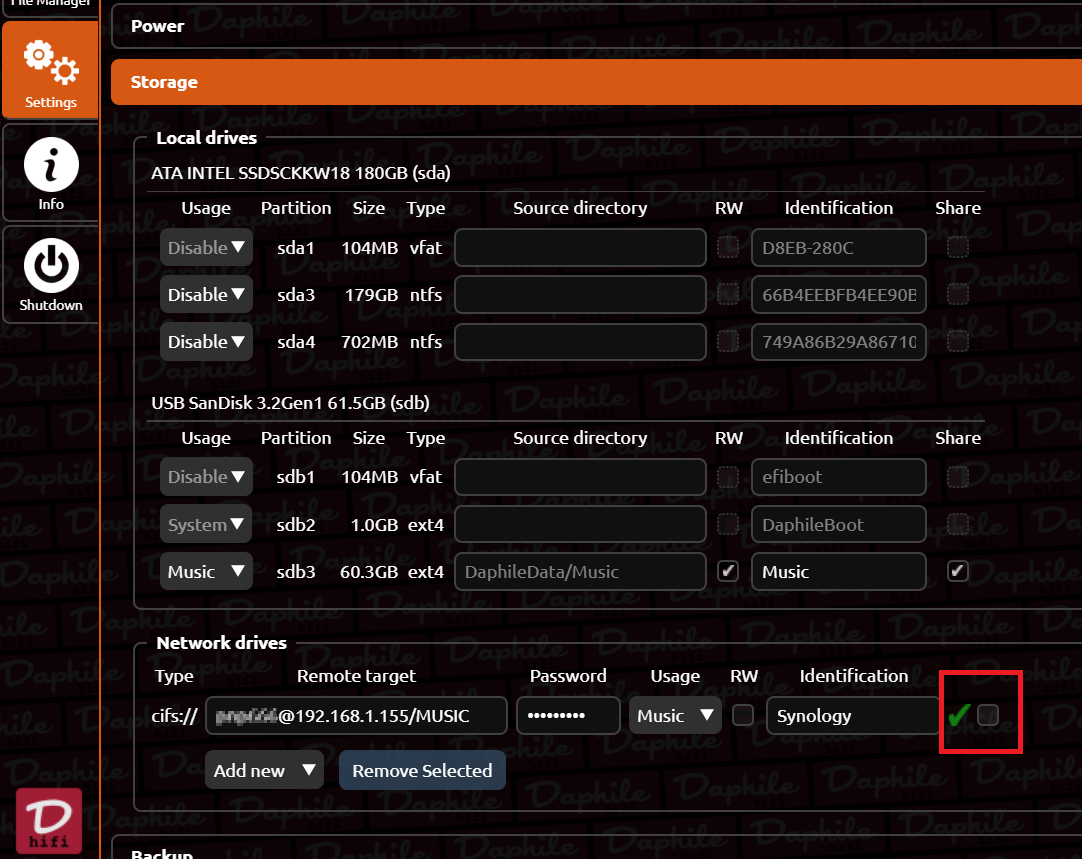The height and width of the screenshot is (859, 1082).
Task: Click the Network drives heading
Action: pos(222,643)
